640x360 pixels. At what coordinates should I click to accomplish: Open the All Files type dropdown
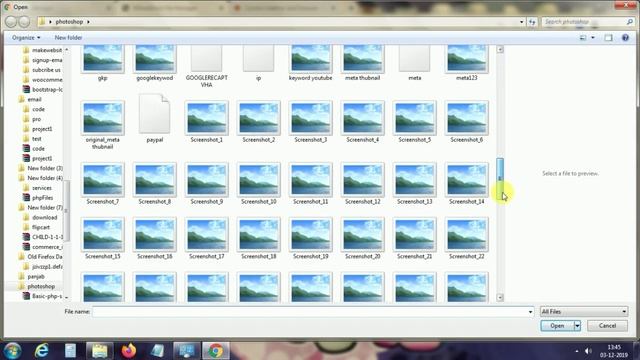(584, 311)
